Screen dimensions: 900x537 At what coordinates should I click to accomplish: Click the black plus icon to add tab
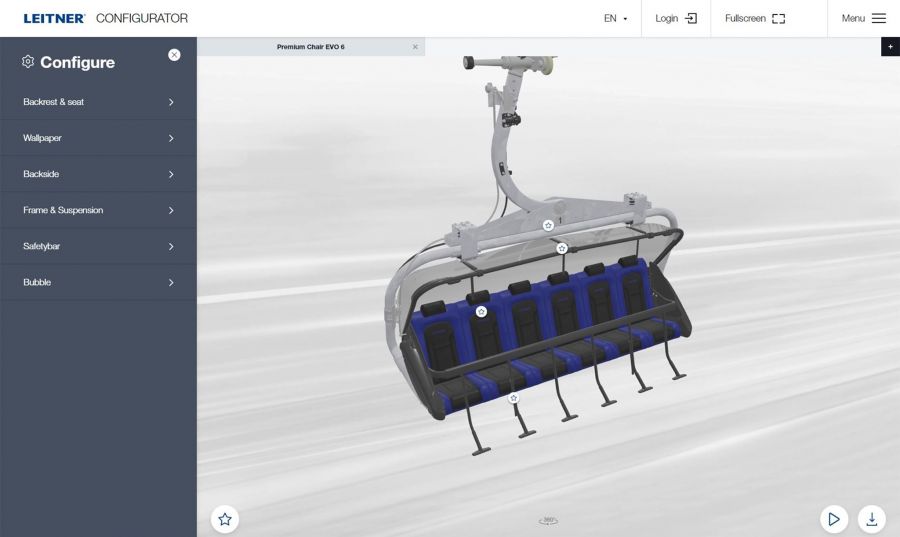click(x=890, y=47)
